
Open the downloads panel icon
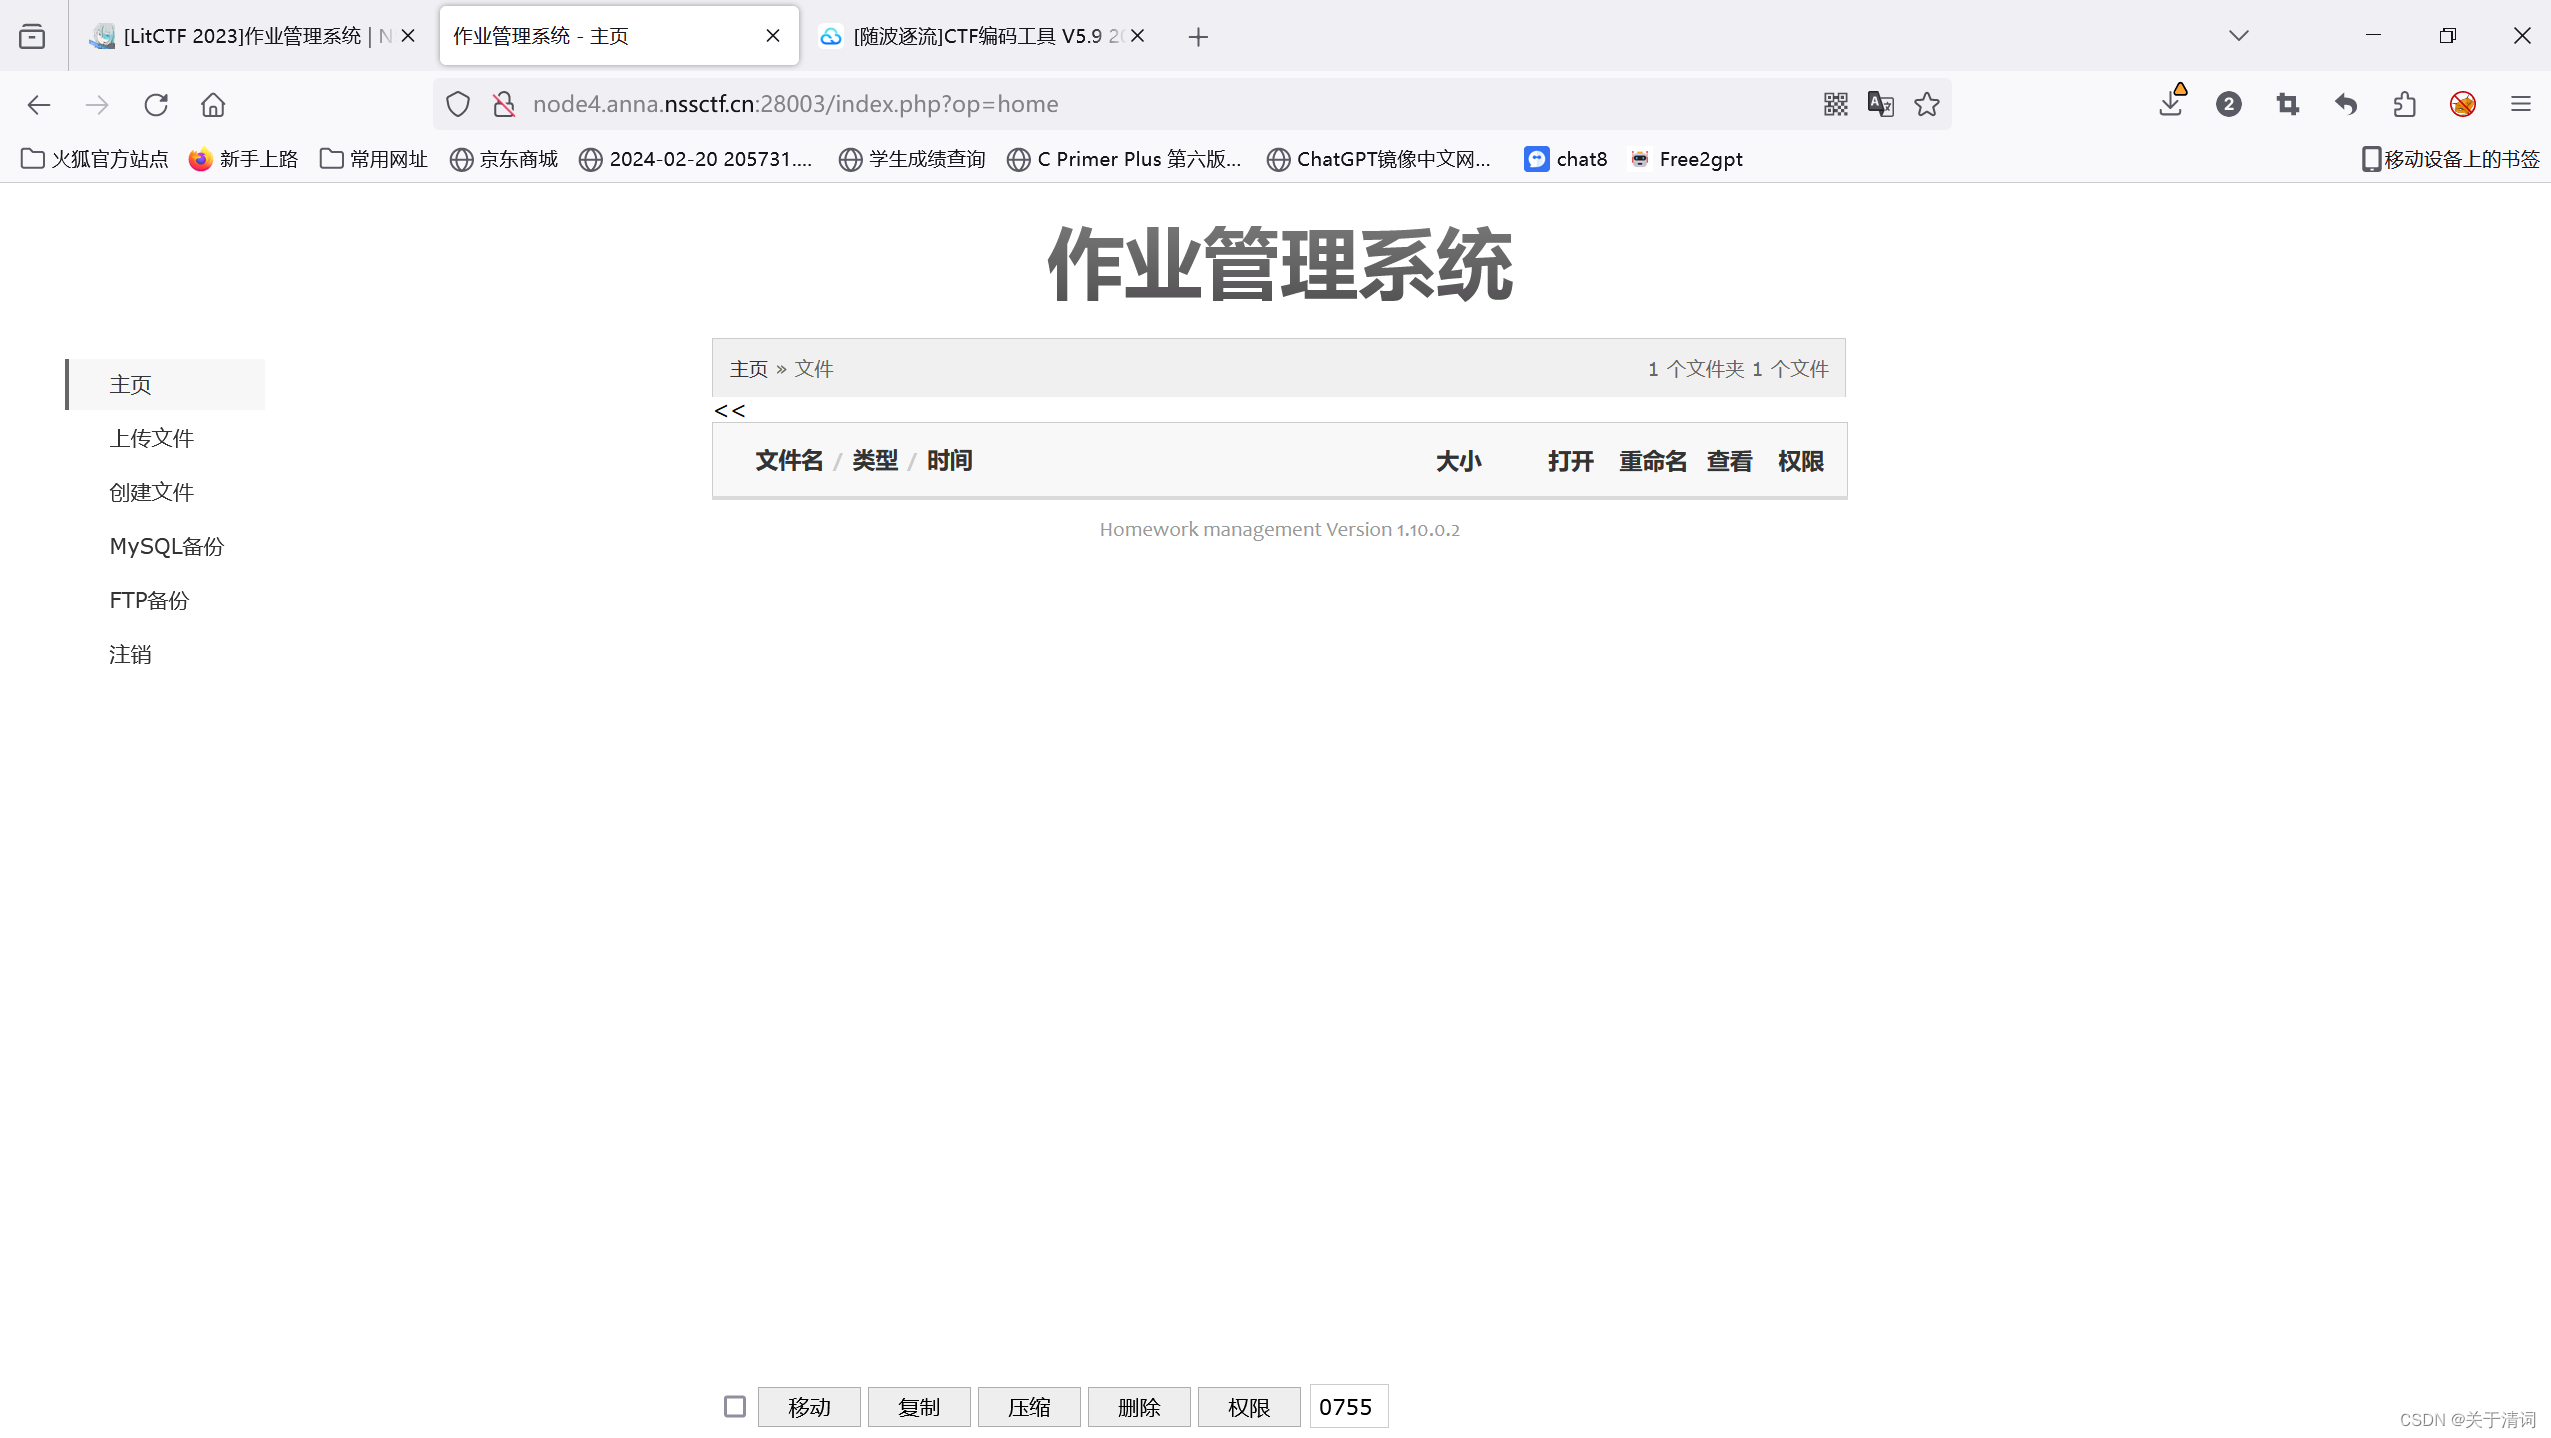[x=2171, y=104]
